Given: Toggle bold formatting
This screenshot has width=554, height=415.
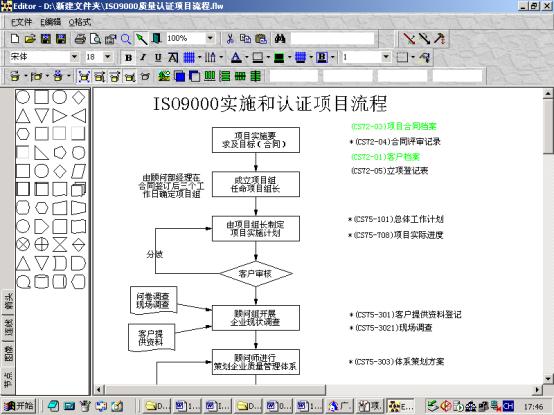Looking at the screenshot, I should tap(129, 57).
